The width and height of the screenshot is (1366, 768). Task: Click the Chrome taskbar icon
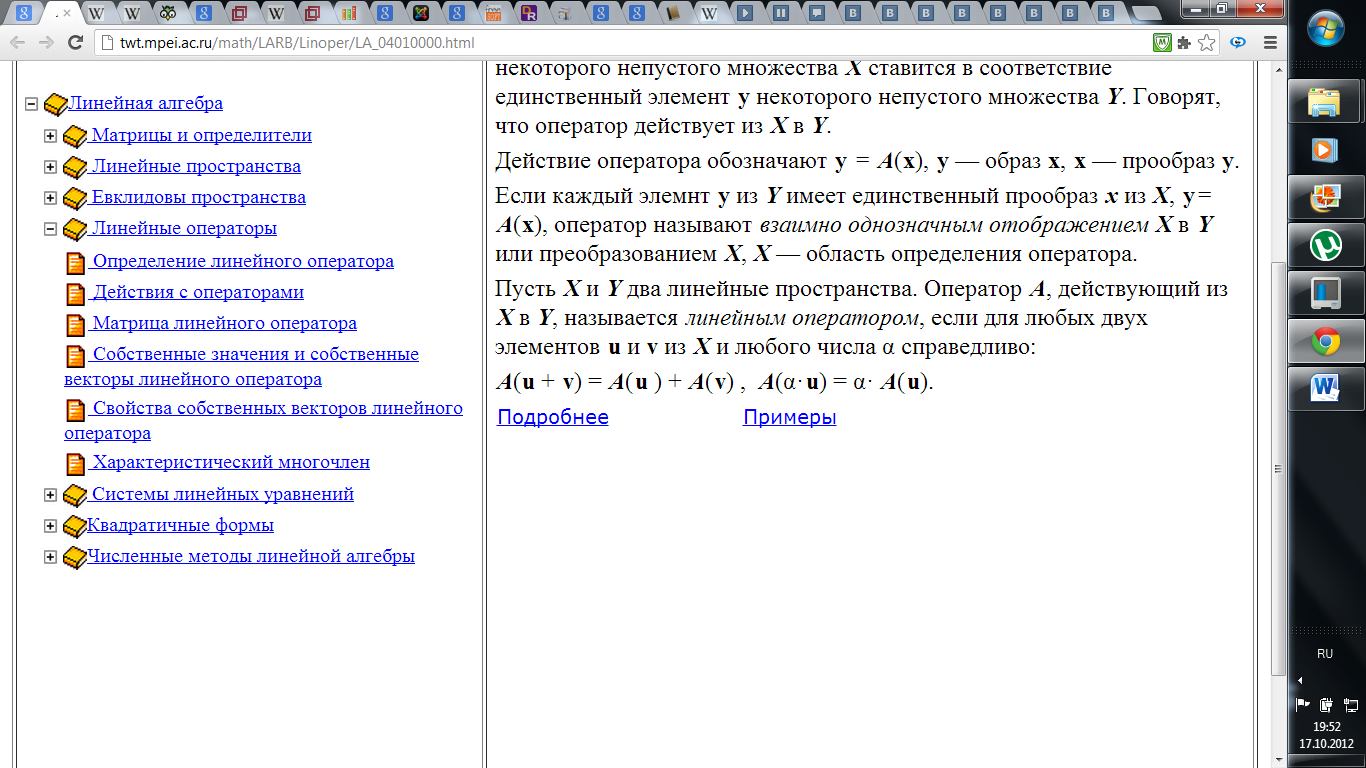pyautogui.click(x=1325, y=342)
